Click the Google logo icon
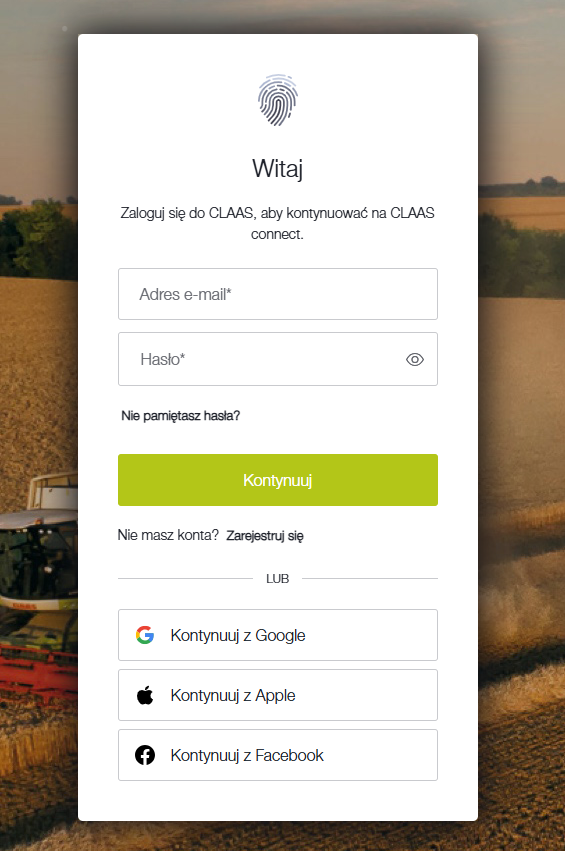Image resolution: width=565 pixels, height=851 pixels. click(x=145, y=634)
